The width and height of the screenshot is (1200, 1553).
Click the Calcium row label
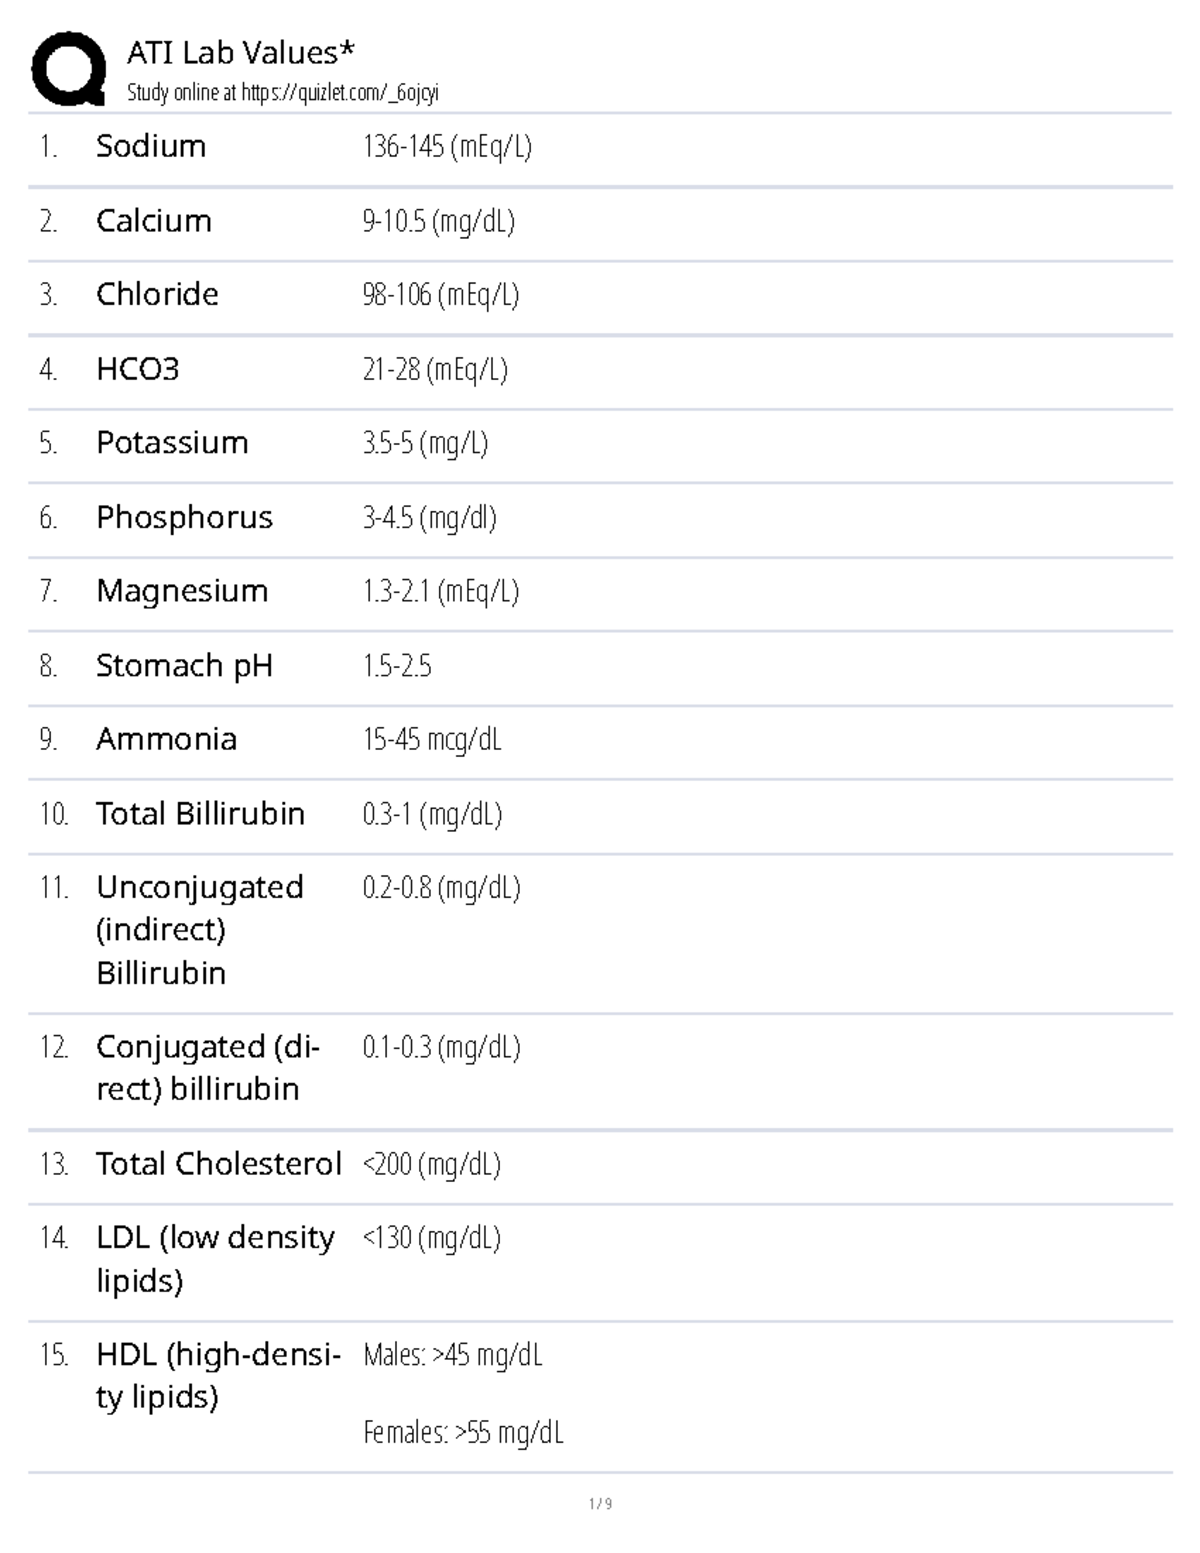tap(154, 221)
